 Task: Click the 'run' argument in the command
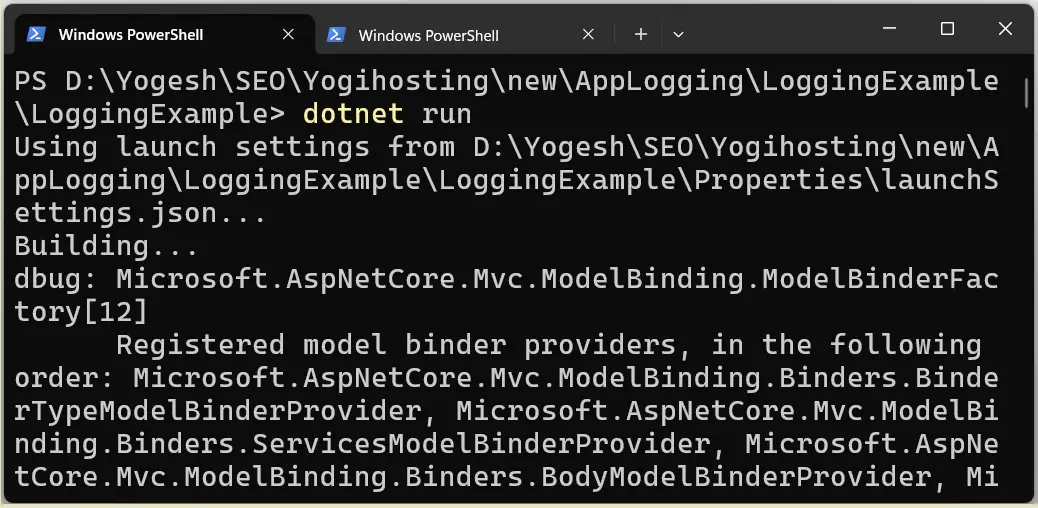(446, 114)
